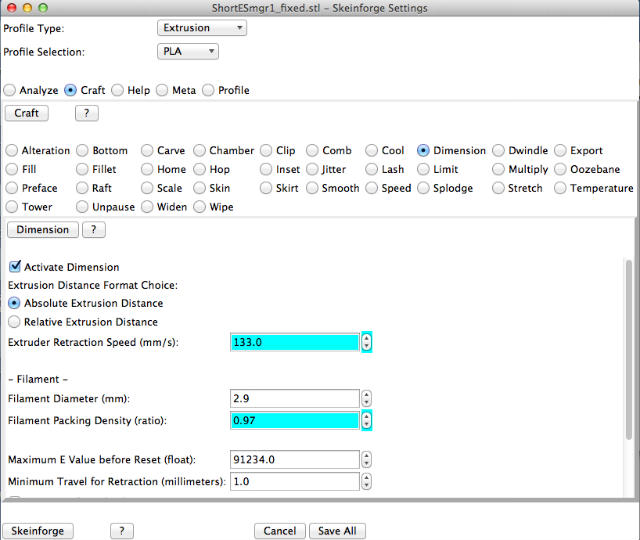The height and width of the screenshot is (540, 640).
Task: Switch to the Cool plugin
Action: click(x=371, y=150)
